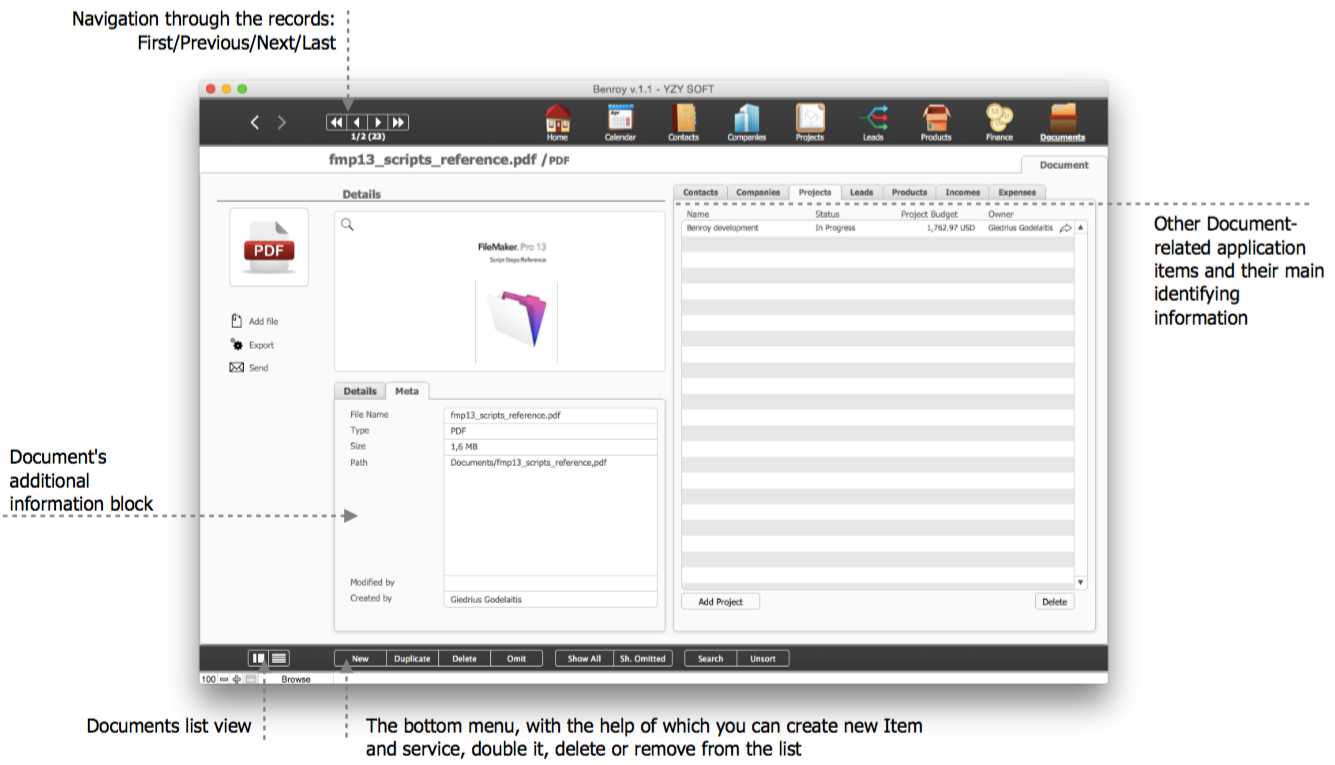
Task: Open the Incomes related tab
Action: click(x=962, y=192)
